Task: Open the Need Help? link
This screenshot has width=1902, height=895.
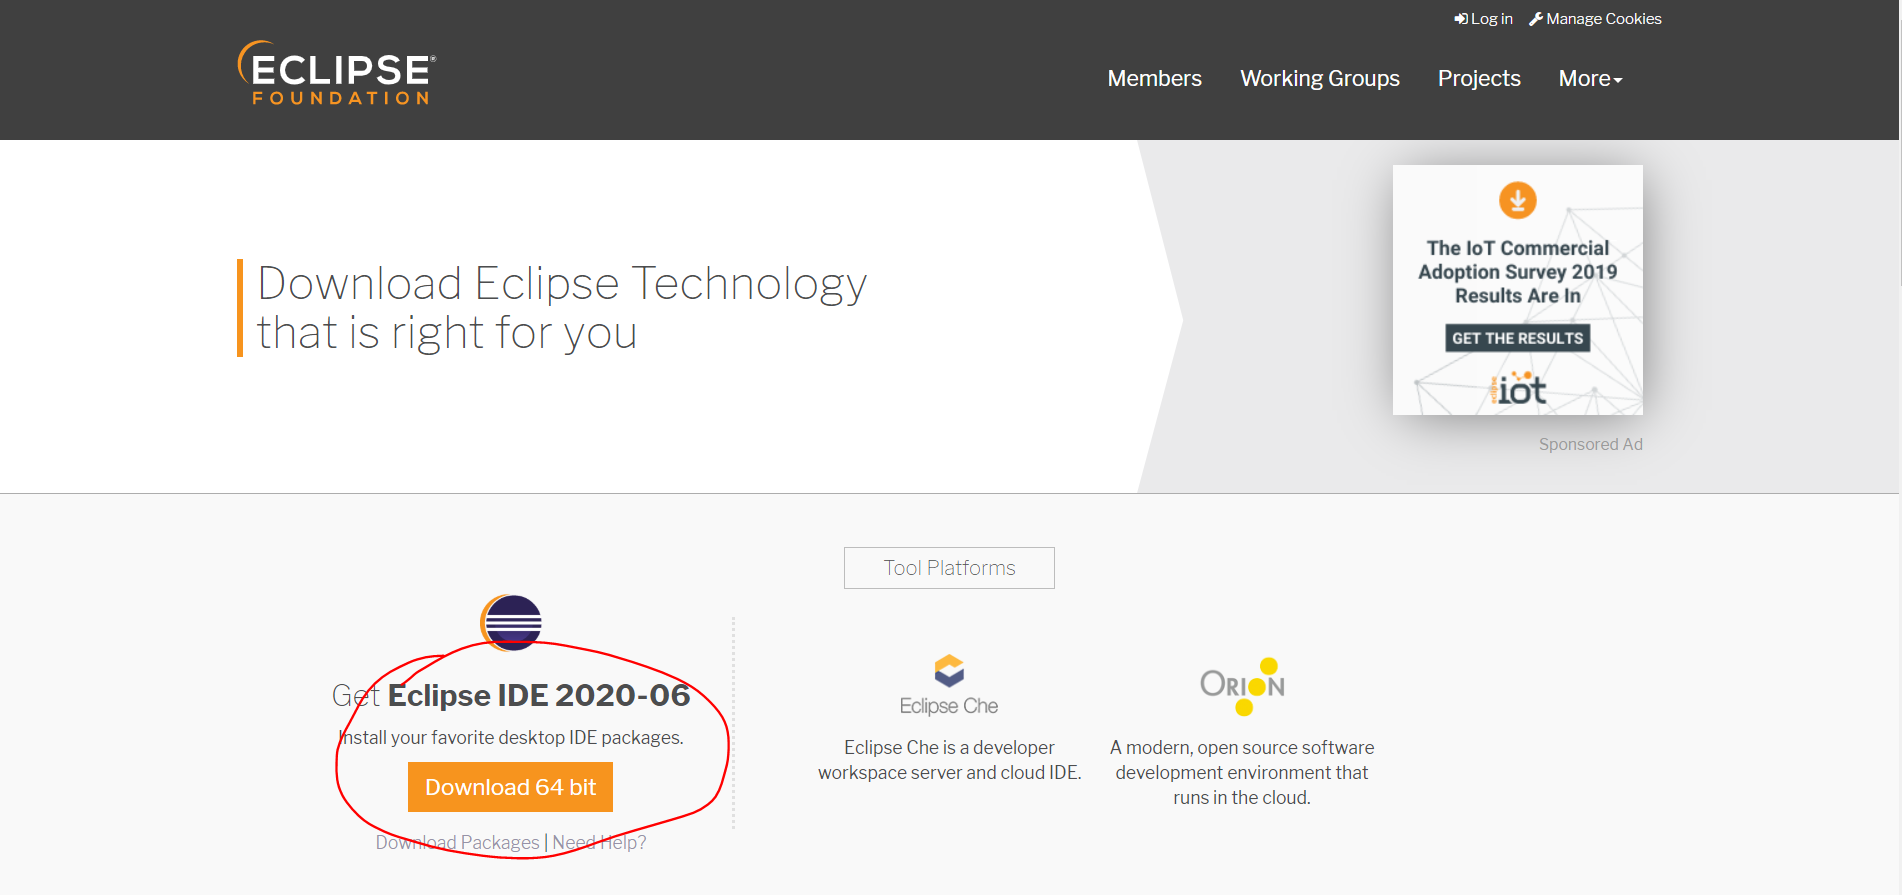Action: [x=599, y=842]
